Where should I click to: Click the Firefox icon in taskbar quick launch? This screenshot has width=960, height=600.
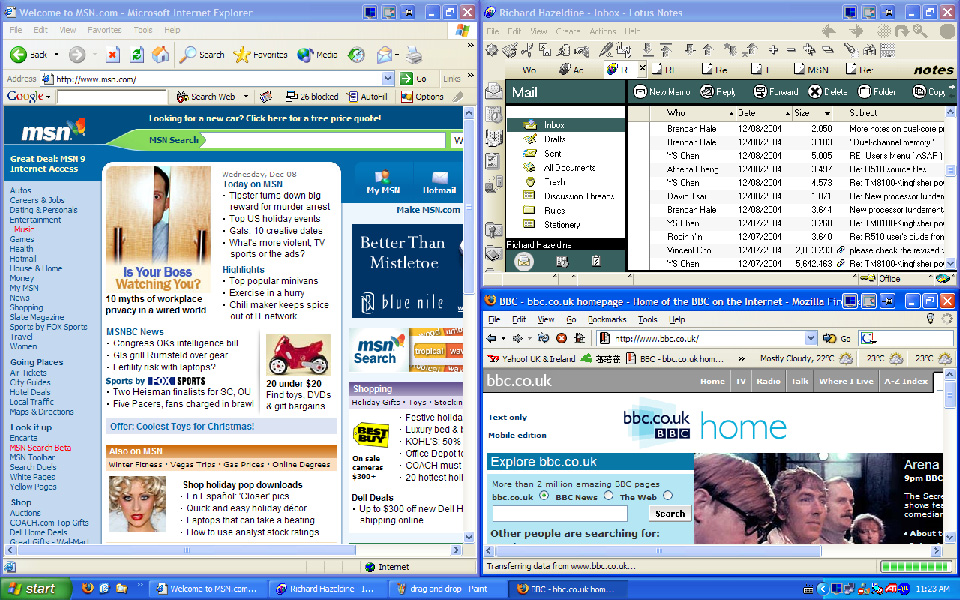click(x=88, y=588)
